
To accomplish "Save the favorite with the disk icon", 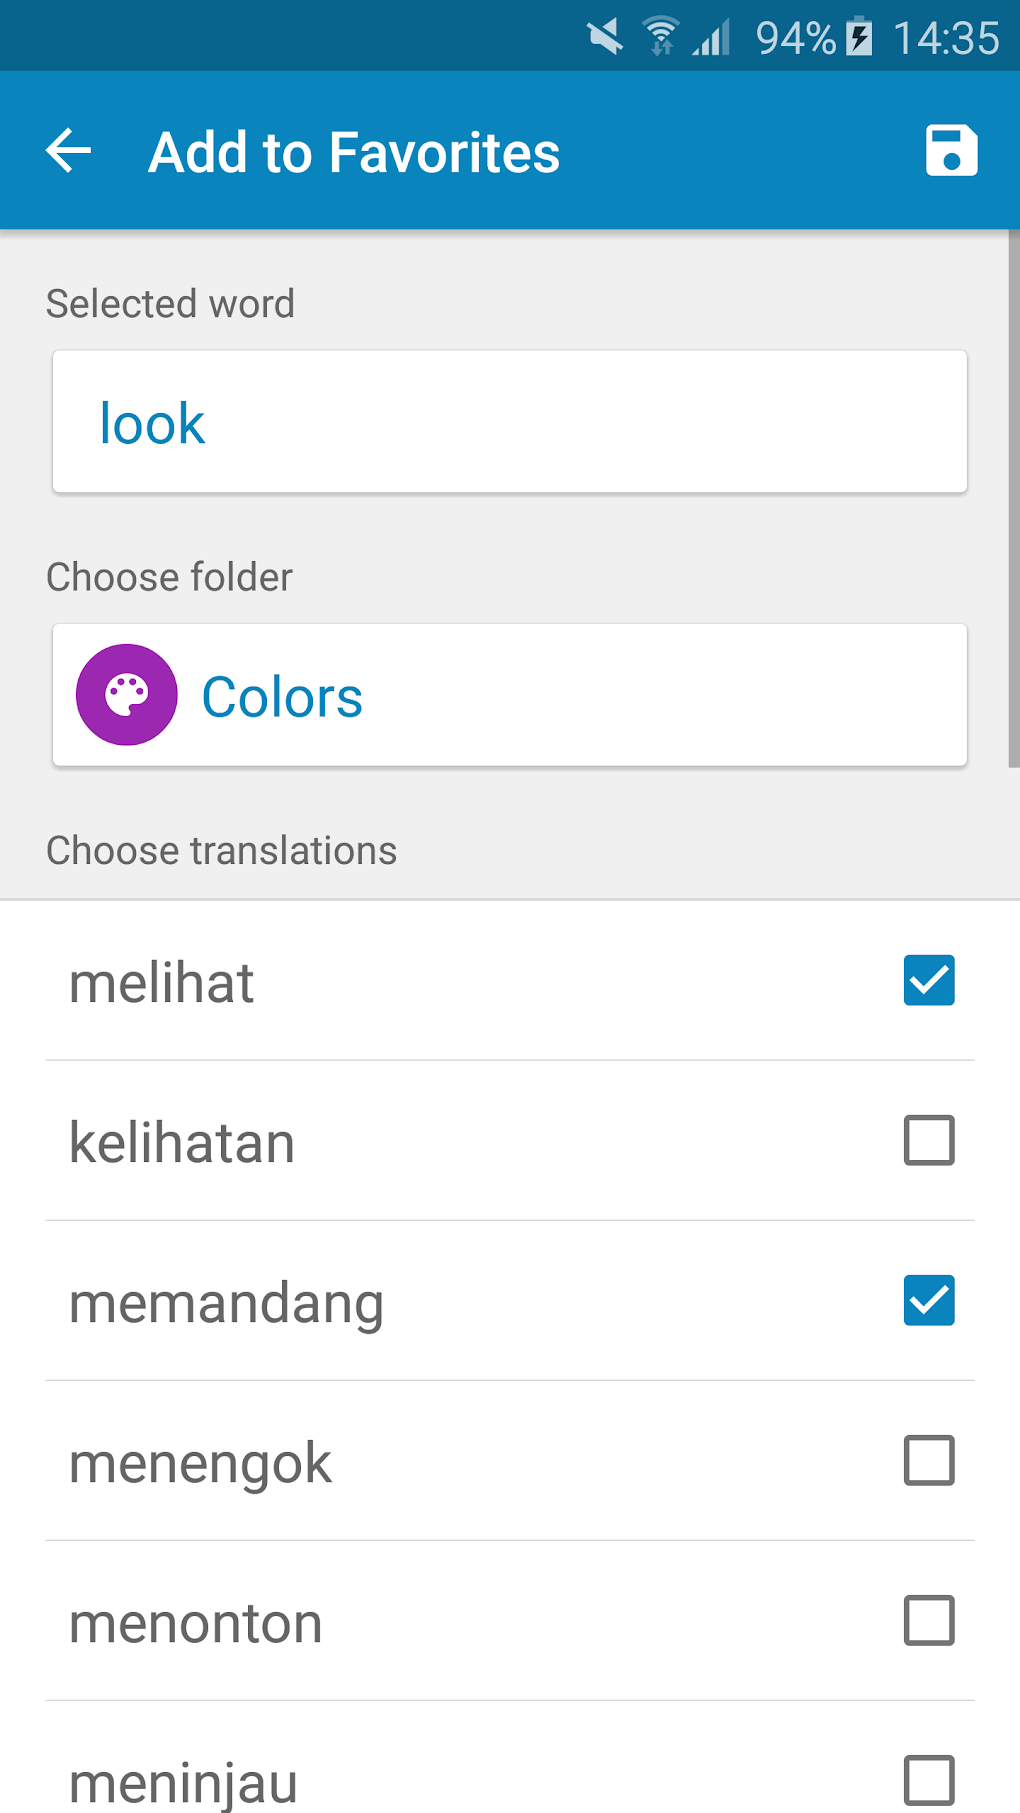I will click(x=951, y=151).
